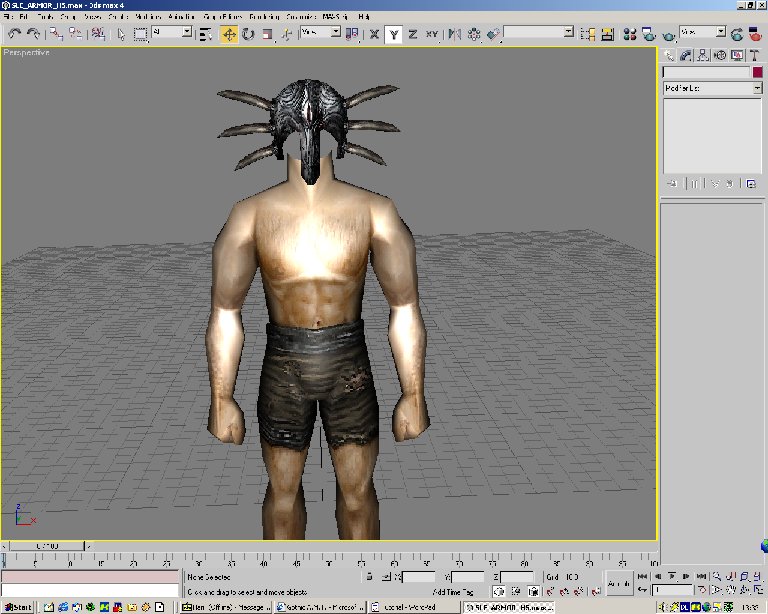
Task: Open the Edit menu
Action: pos(24,16)
